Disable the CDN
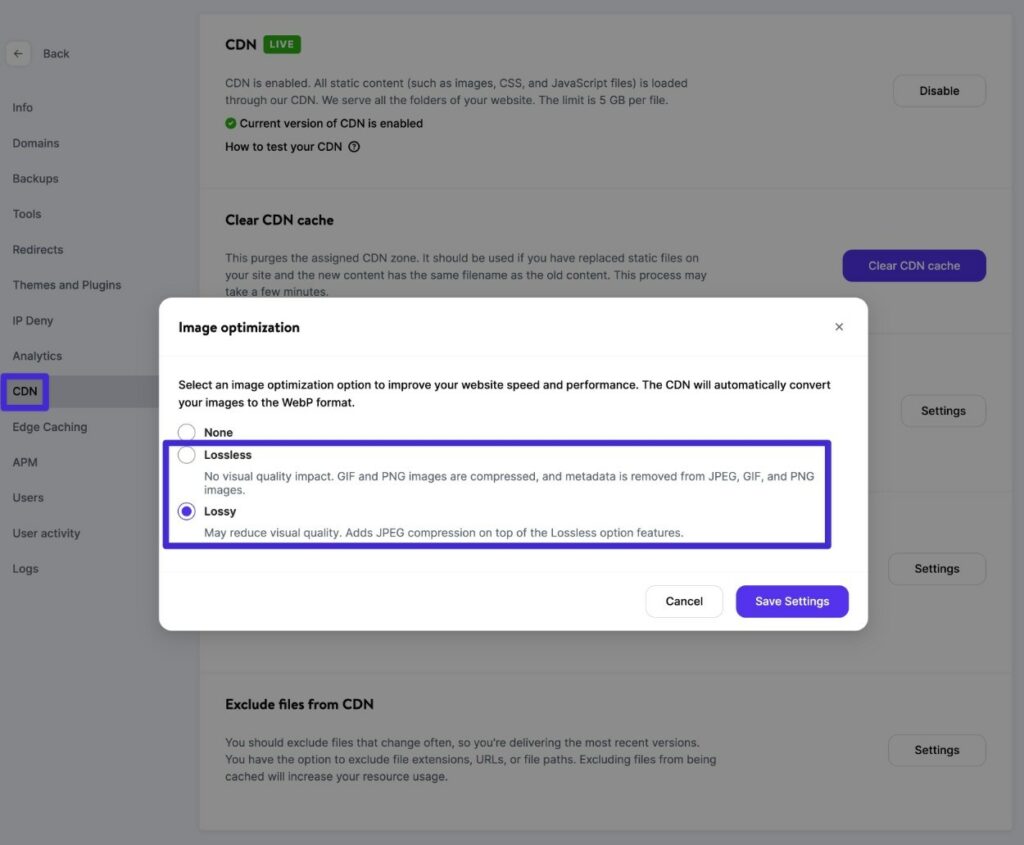 [939, 90]
